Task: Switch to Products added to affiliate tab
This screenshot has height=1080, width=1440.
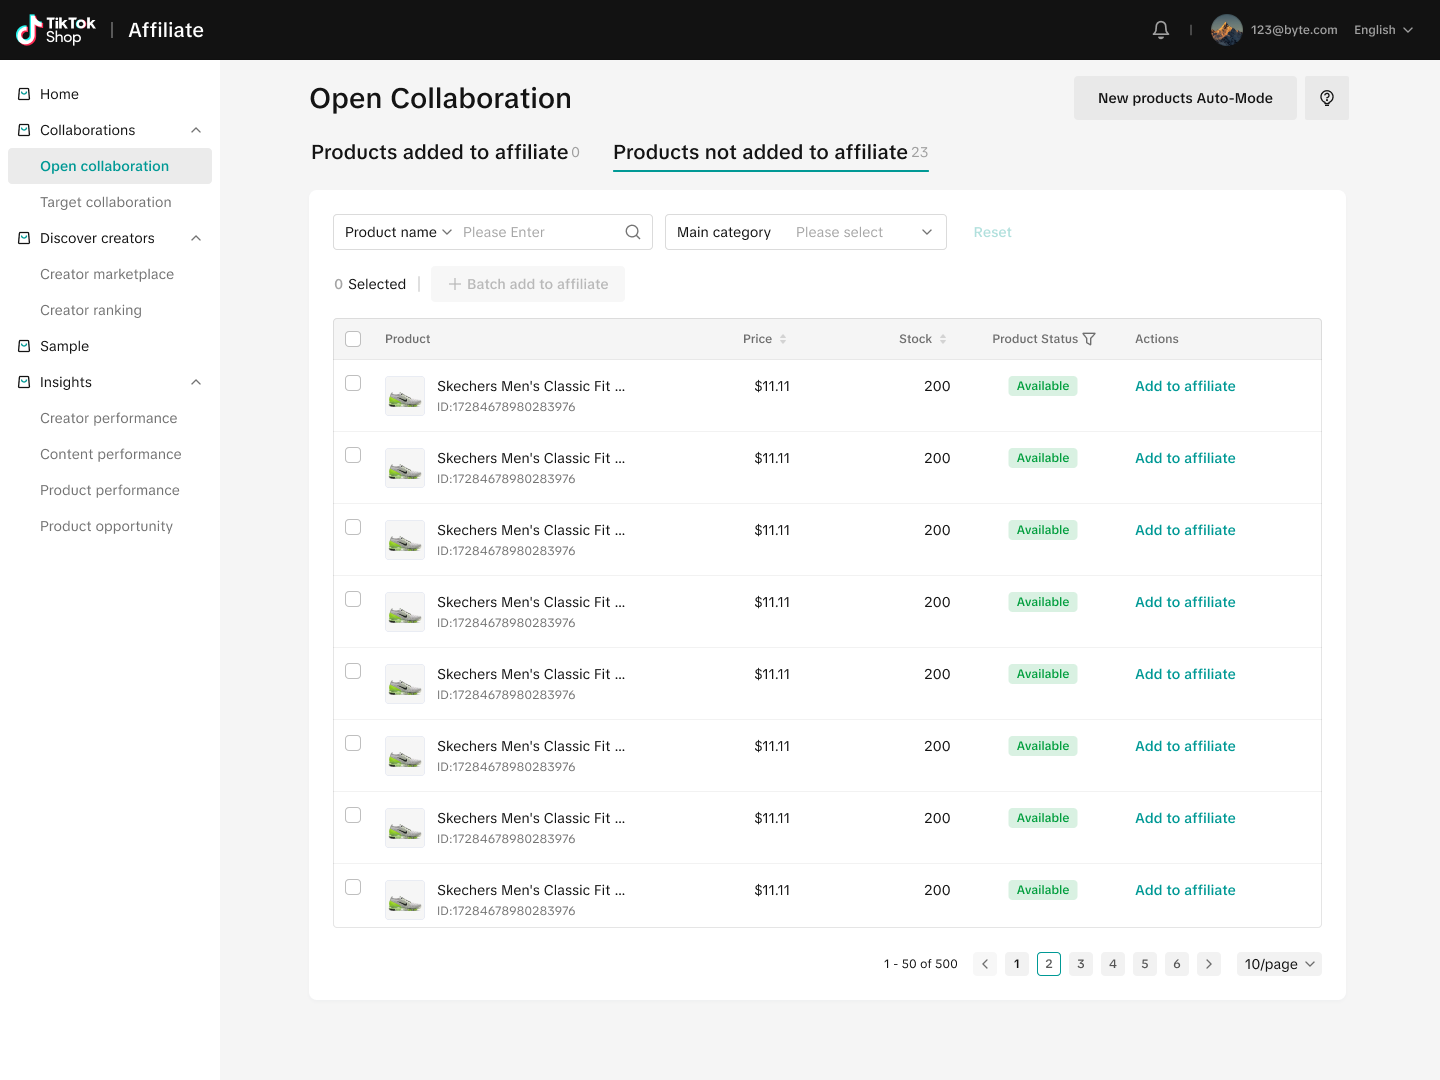Action: tap(445, 152)
